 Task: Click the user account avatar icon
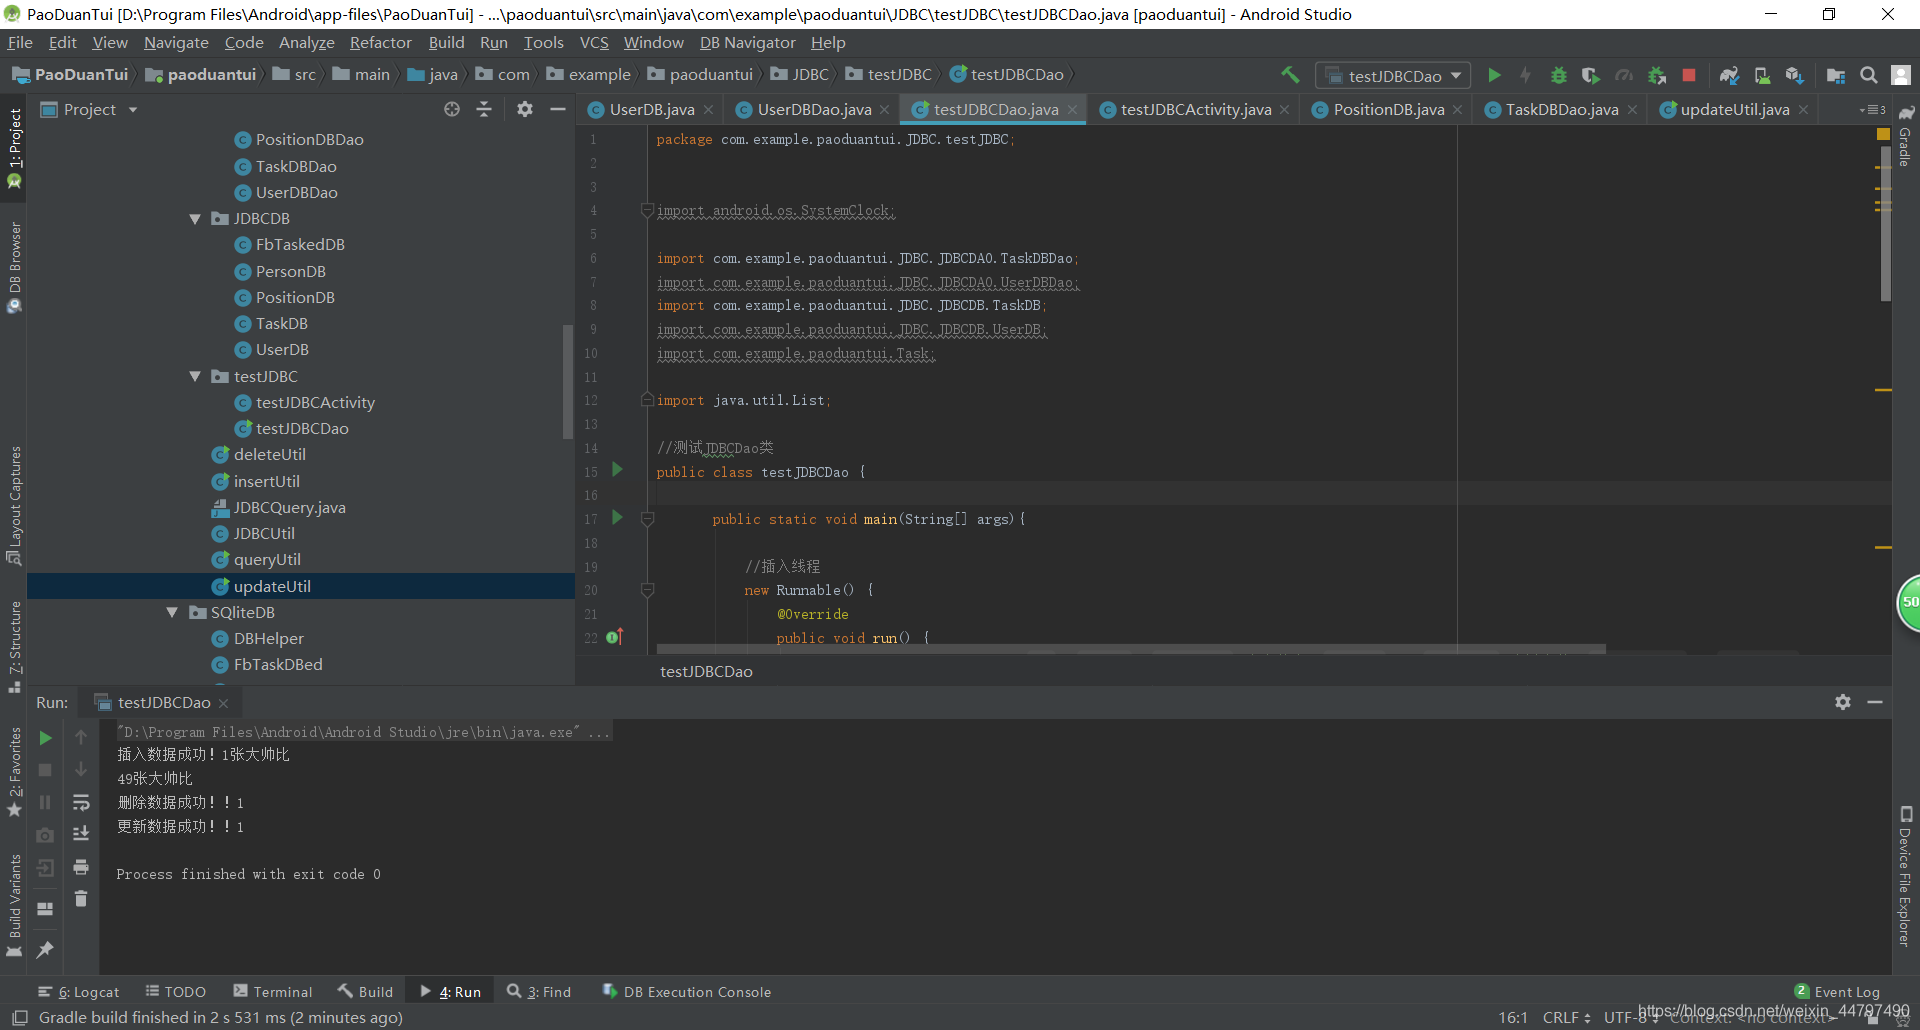pos(1901,75)
